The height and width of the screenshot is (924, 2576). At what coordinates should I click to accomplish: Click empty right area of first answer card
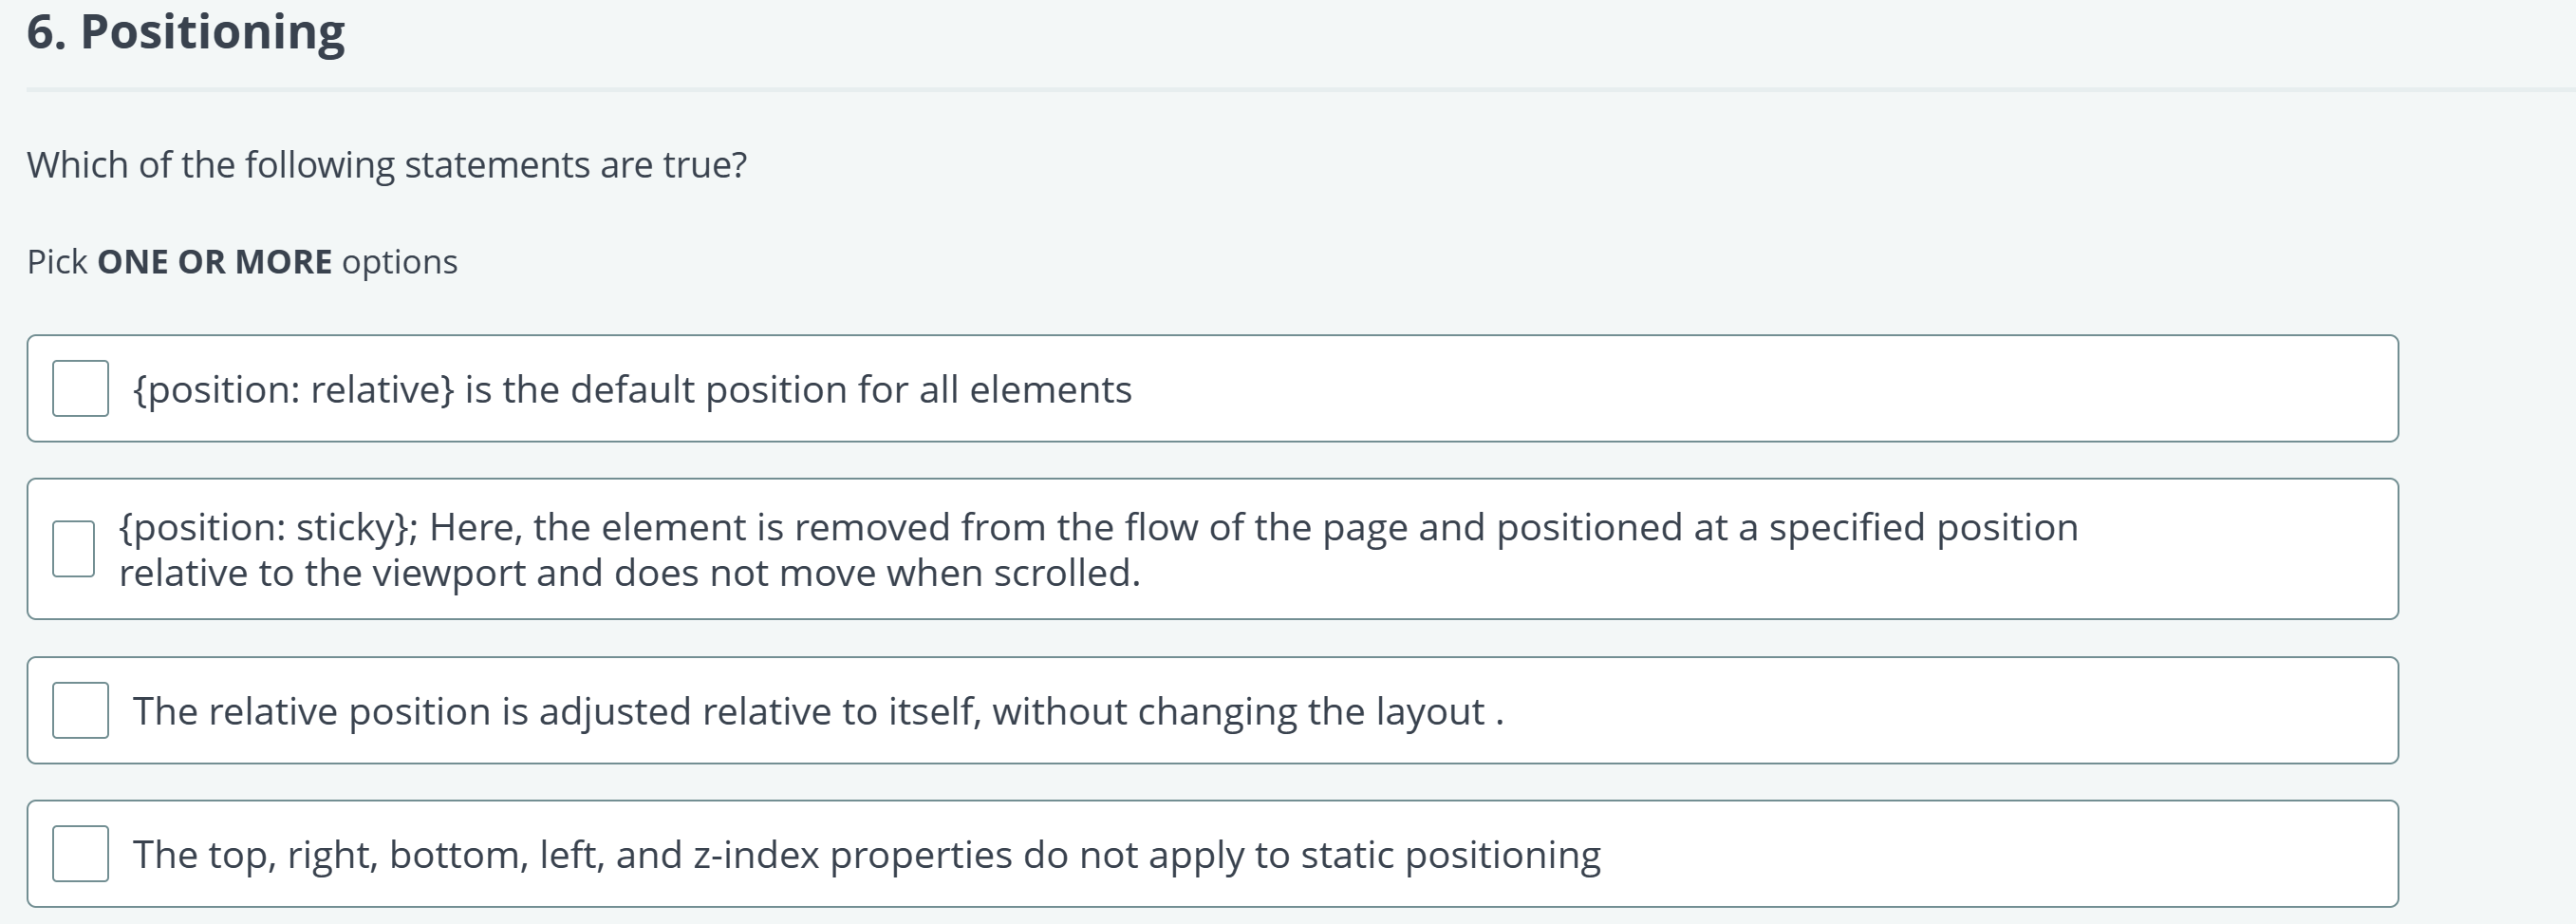click(x=1760, y=388)
